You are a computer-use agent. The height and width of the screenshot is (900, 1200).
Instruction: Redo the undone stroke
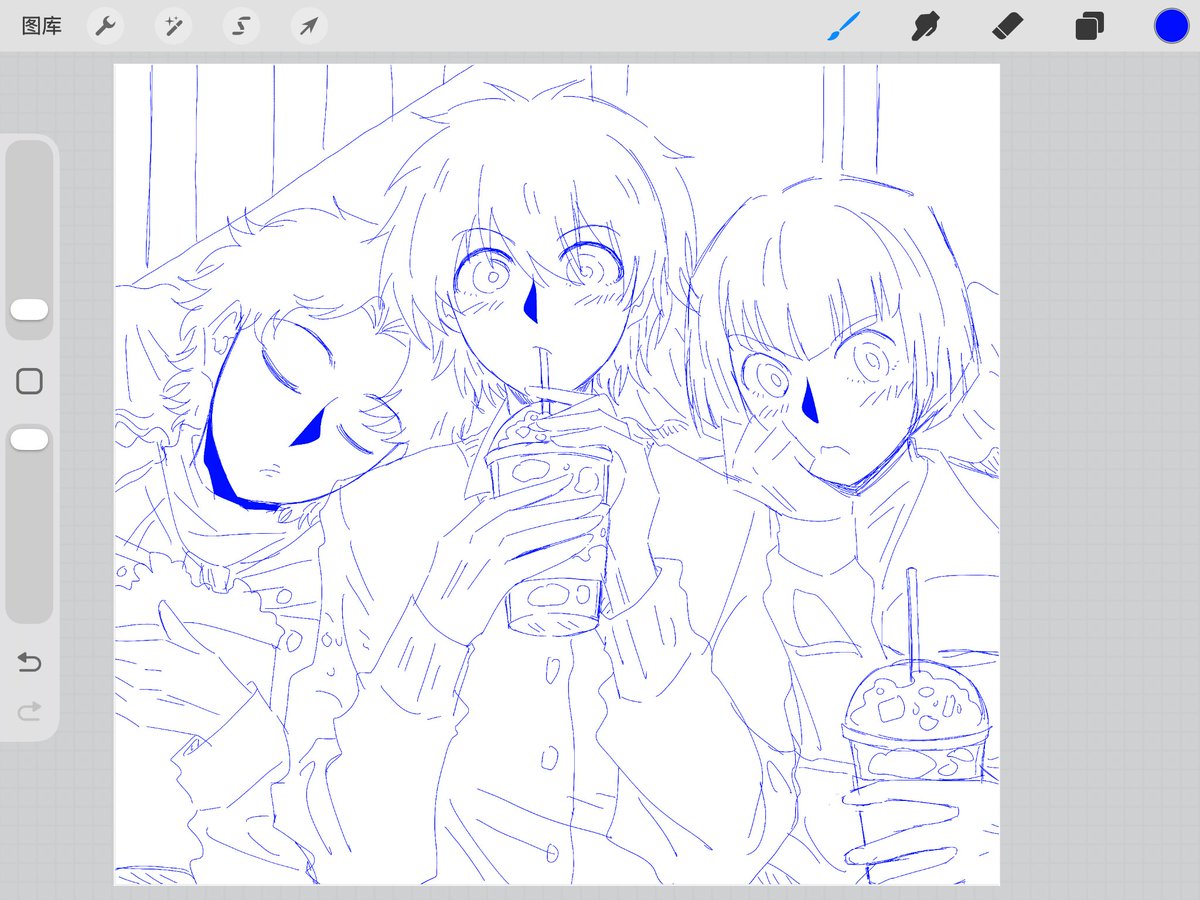click(29, 712)
